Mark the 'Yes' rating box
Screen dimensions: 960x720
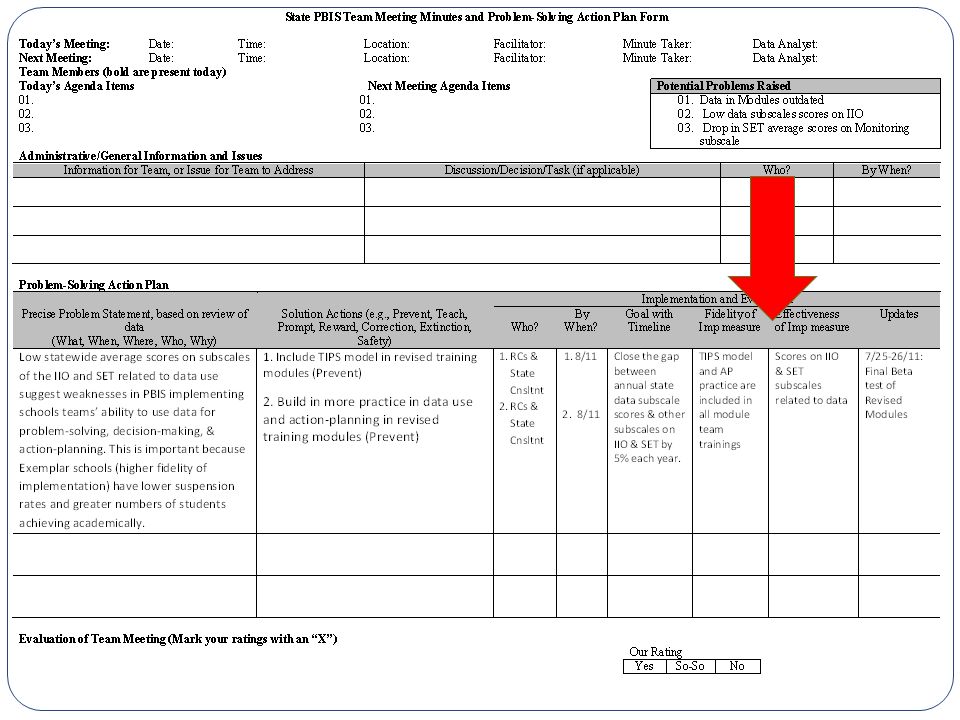pos(645,666)
